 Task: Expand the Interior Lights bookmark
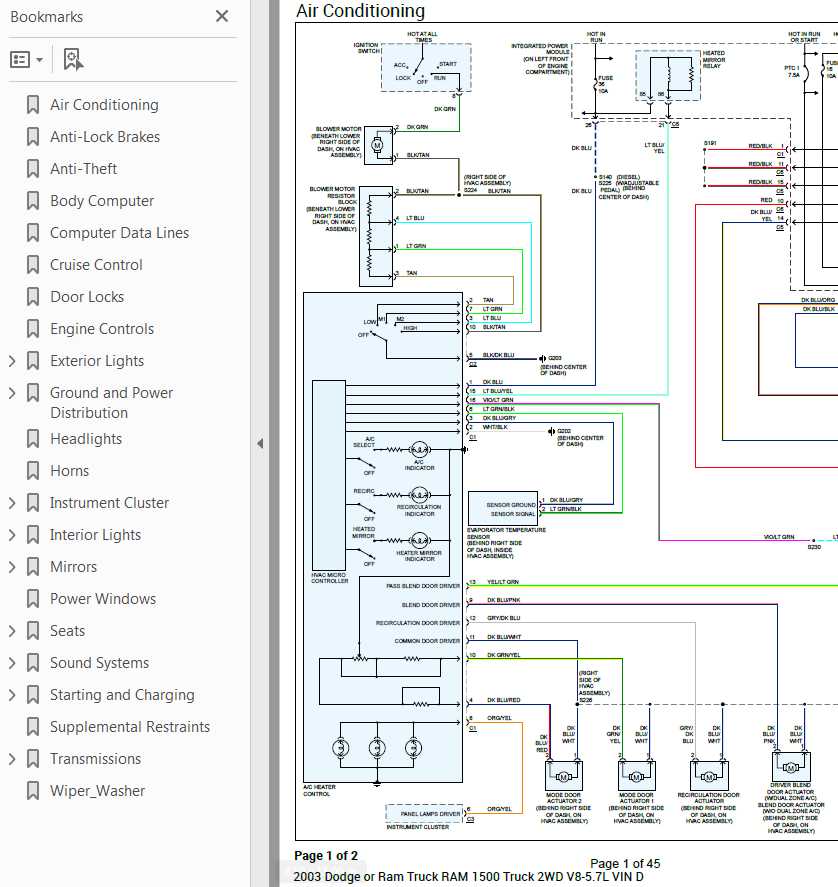tap(12, 535)
